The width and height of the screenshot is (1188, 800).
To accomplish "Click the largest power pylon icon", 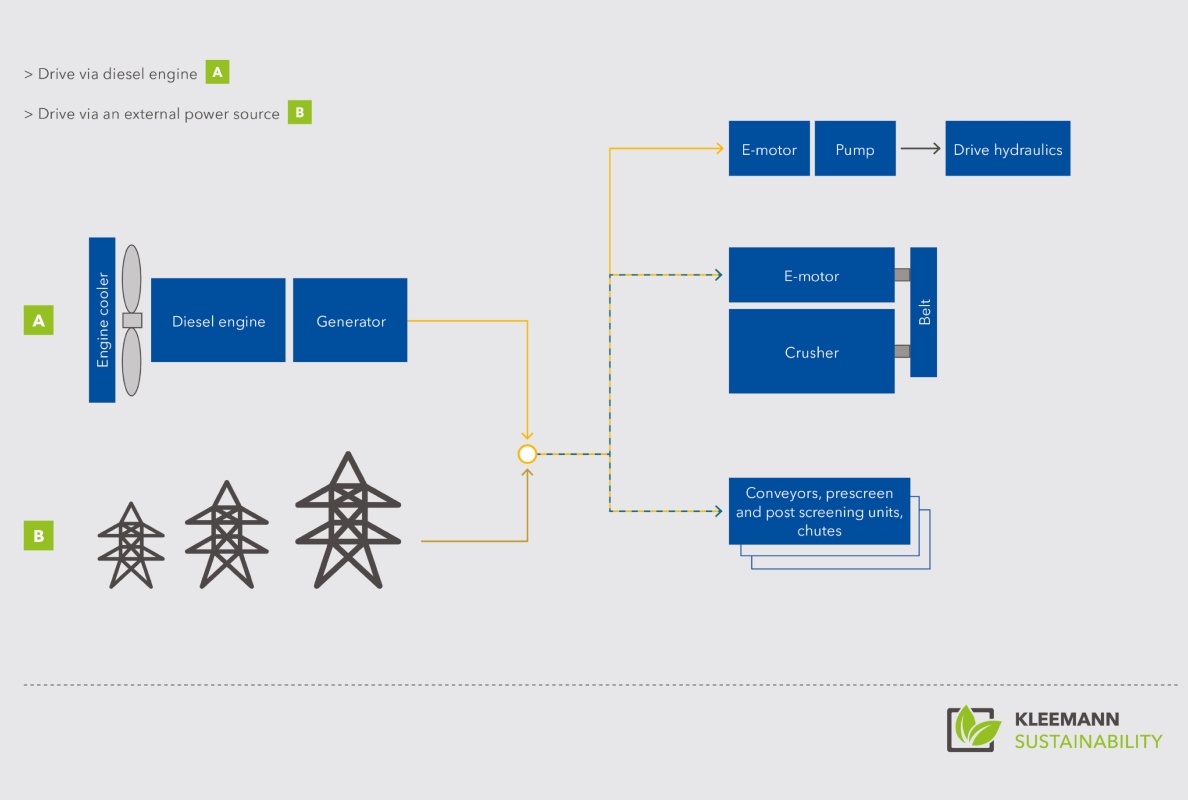I will click(x=348, y=520).
